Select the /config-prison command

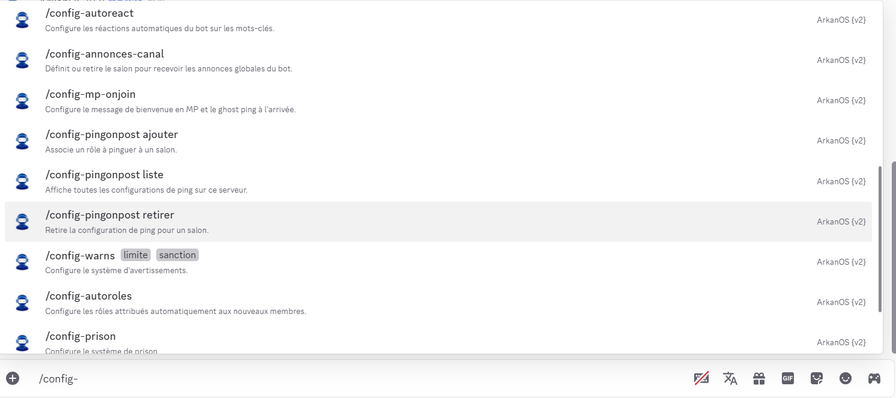point(438,343)
